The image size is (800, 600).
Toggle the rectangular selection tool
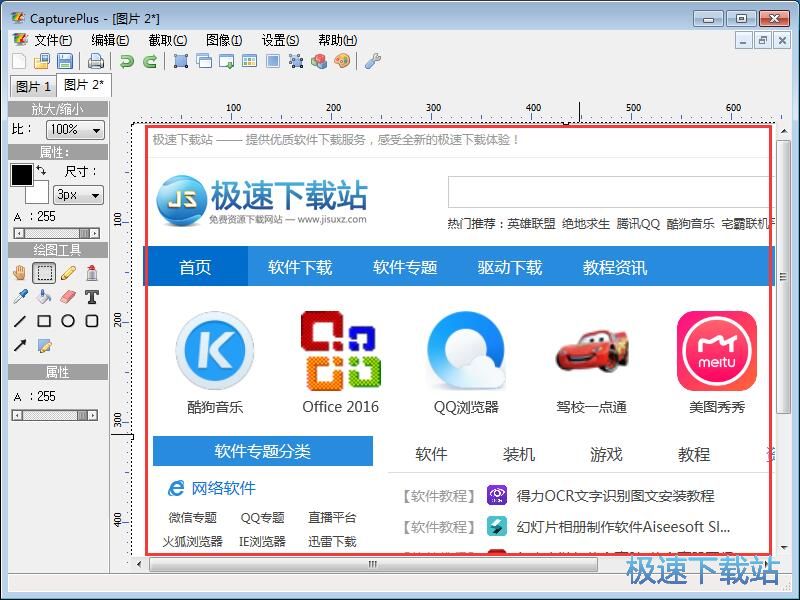[44, 272]
